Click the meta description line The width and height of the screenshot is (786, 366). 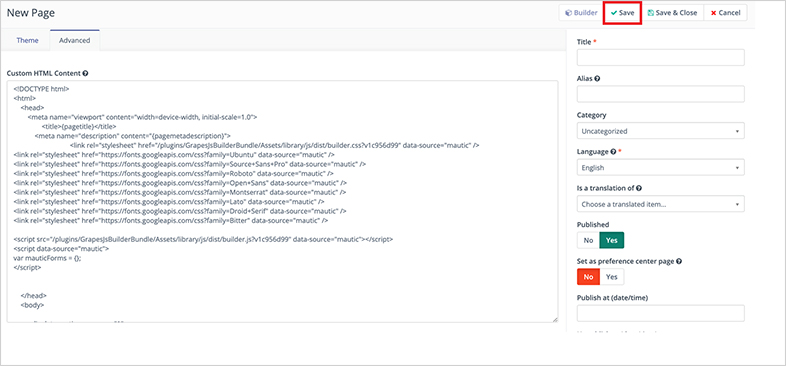point(133,135)
